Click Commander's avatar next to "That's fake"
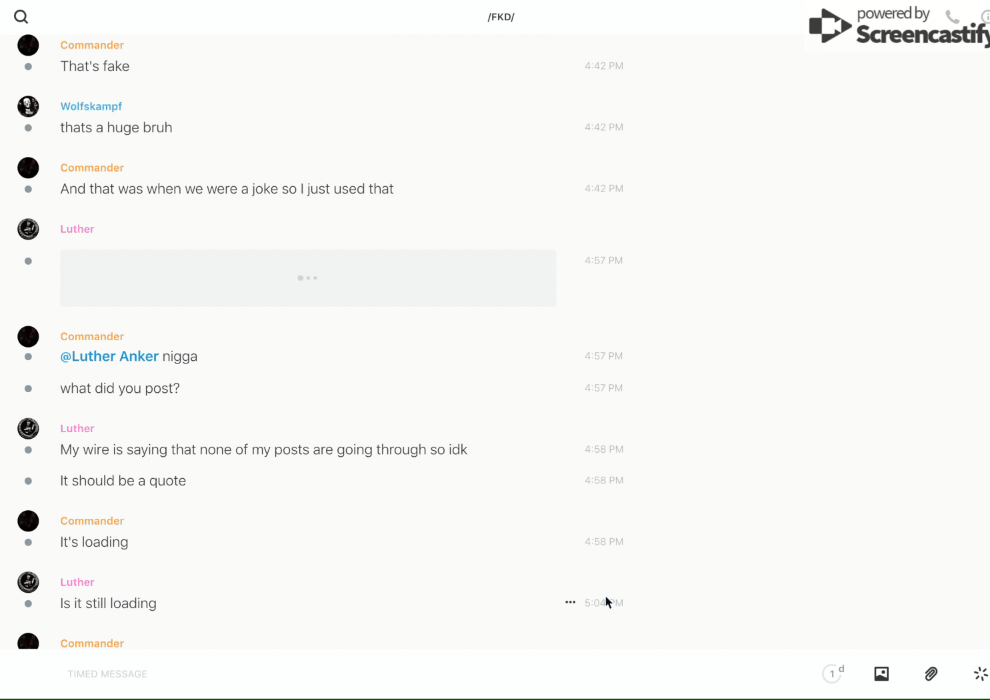 coord(28,46)
